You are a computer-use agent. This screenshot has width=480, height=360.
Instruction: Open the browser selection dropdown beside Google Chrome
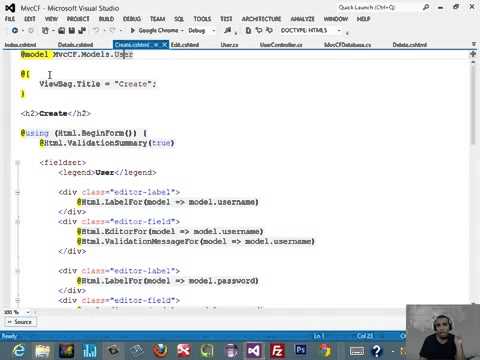[182, 31]
